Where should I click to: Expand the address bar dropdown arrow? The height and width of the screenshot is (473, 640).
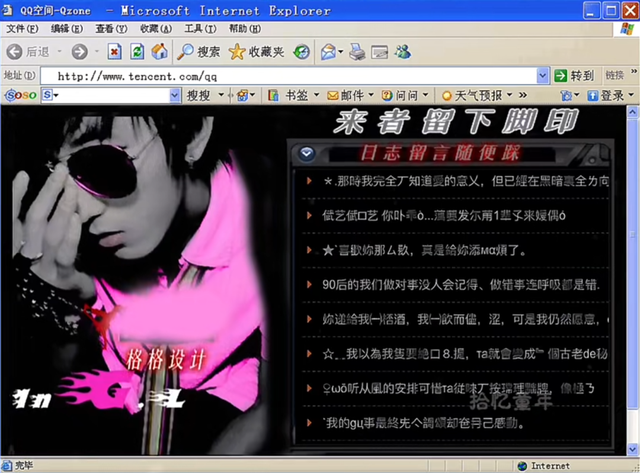tap(542, 76)
